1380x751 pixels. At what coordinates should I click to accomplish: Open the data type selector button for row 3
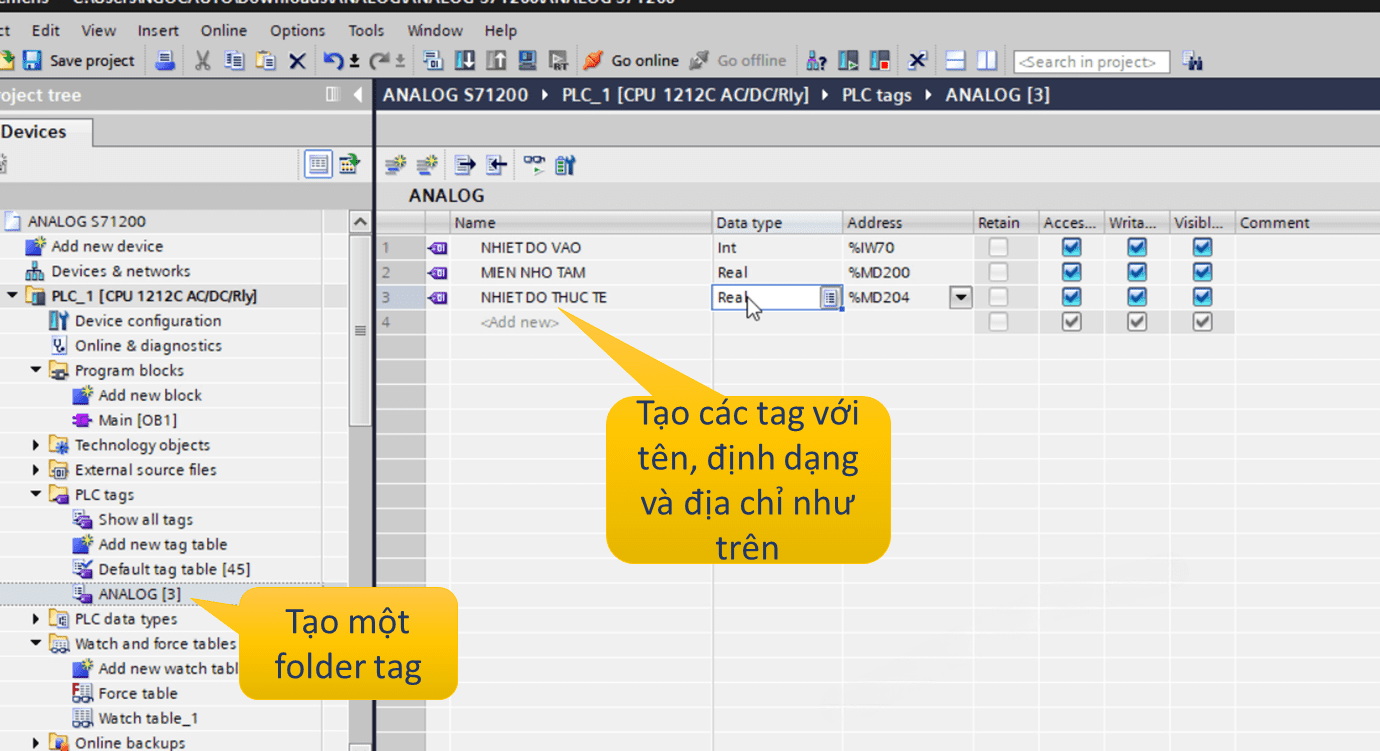[830, 297]
